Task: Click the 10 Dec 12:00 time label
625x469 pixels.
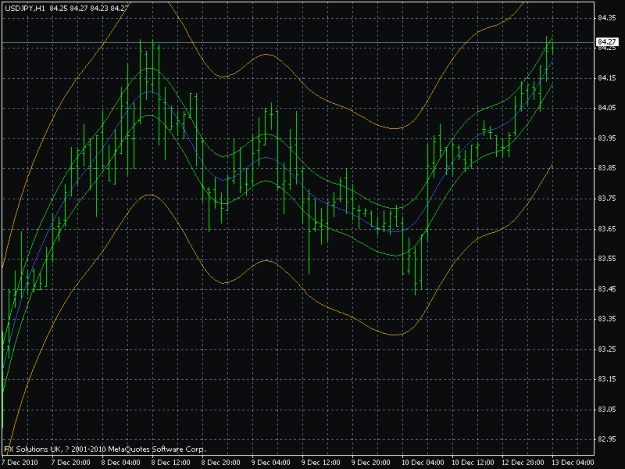Action: pyautogui.click(x=473, y=463)
